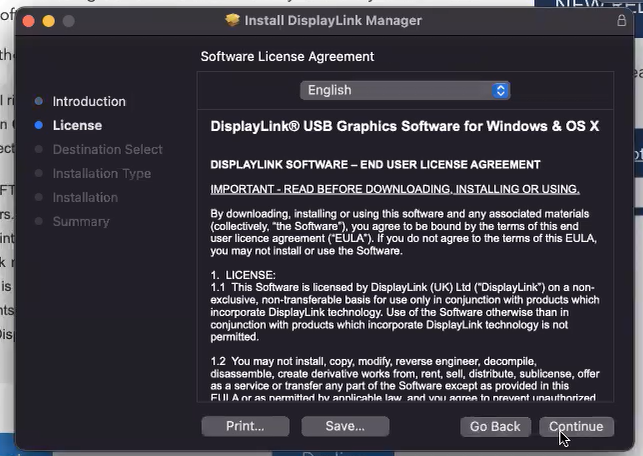Click the underlined IMPORTANT - READ BEFORE line
Image resolution: width=643 pixels, height=456 pixels.
395,189
